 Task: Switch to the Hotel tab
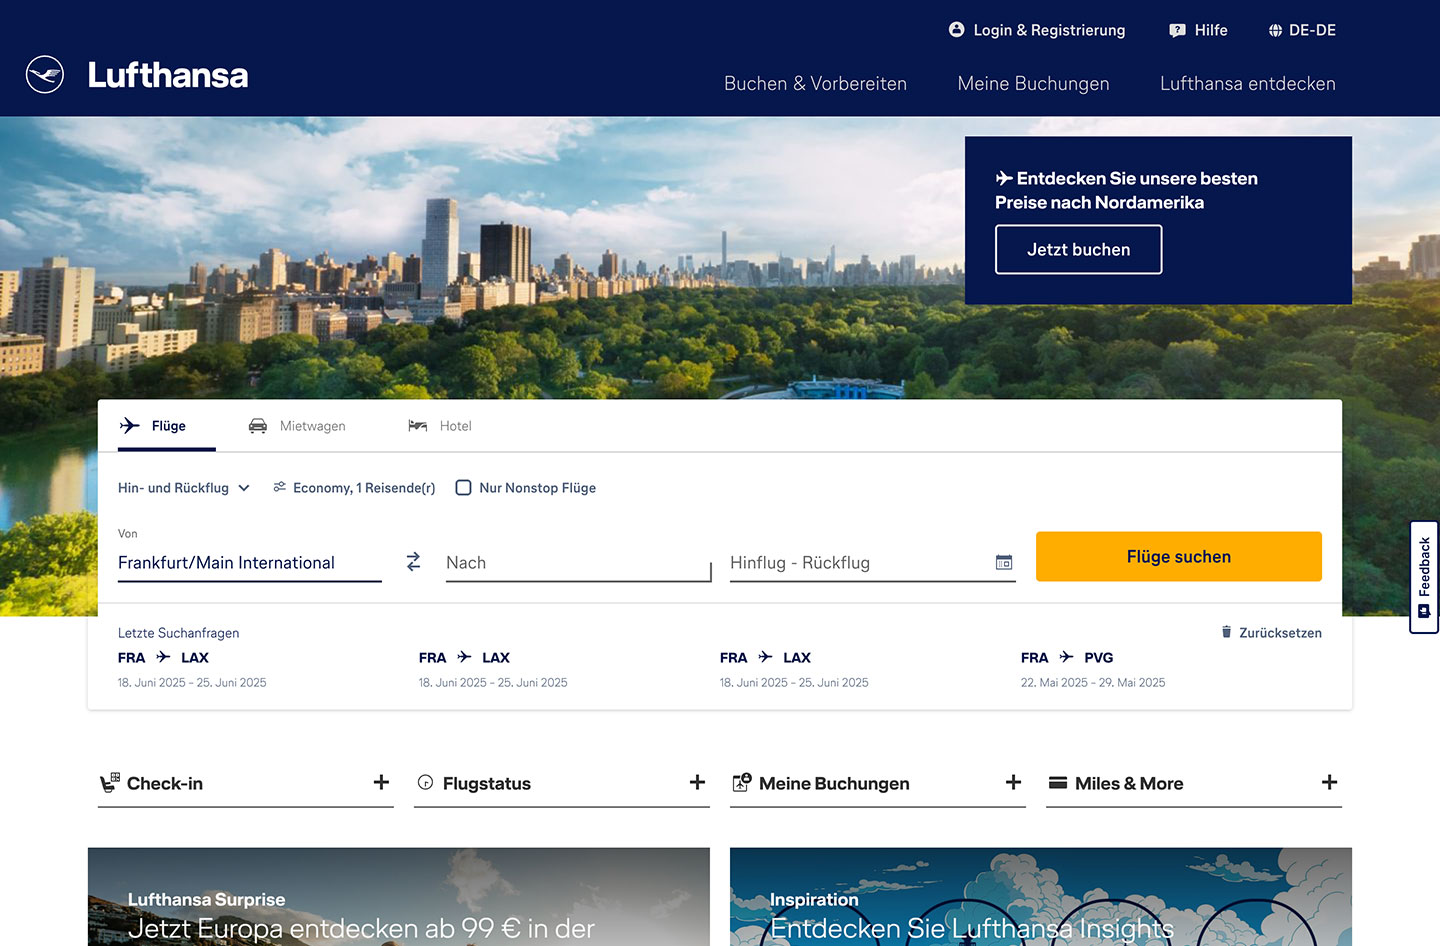click(x=440, y=426)
